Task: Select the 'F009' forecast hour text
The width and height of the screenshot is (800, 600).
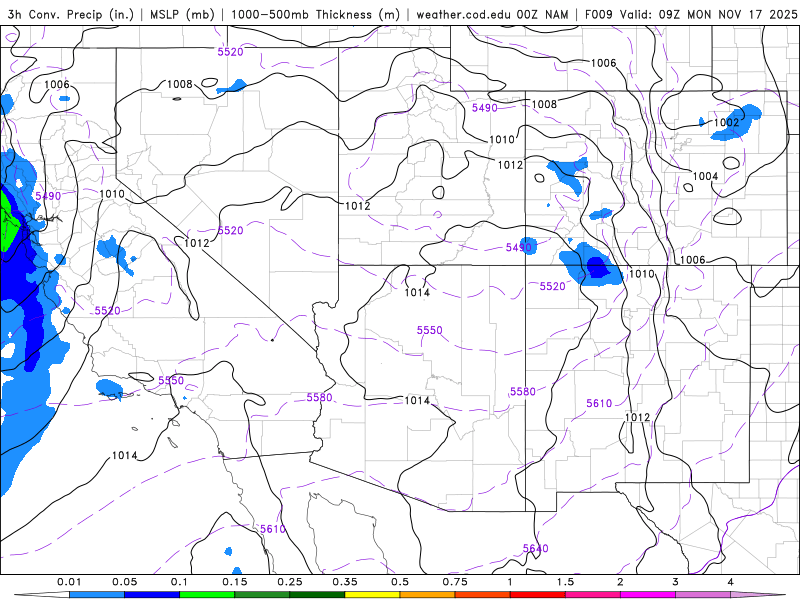Action: (x=599, y=14)
